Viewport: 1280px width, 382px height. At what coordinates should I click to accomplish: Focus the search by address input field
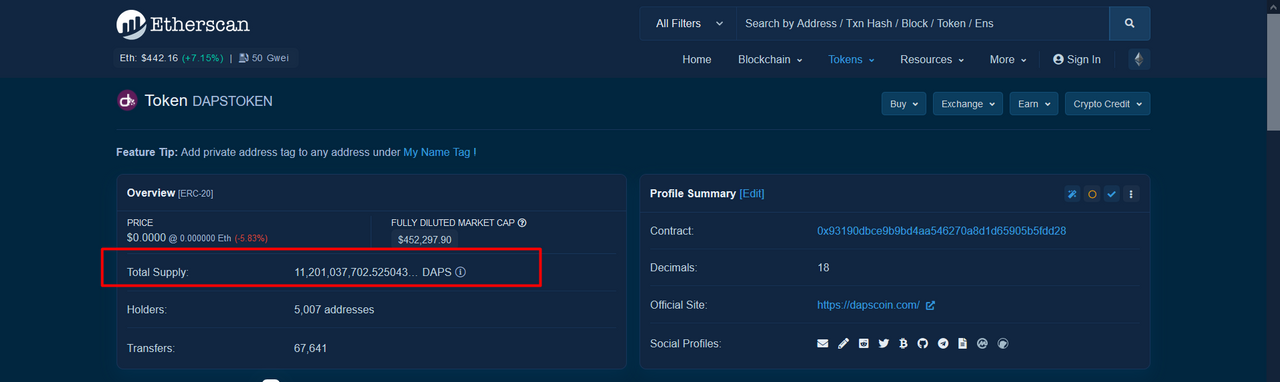922,23
